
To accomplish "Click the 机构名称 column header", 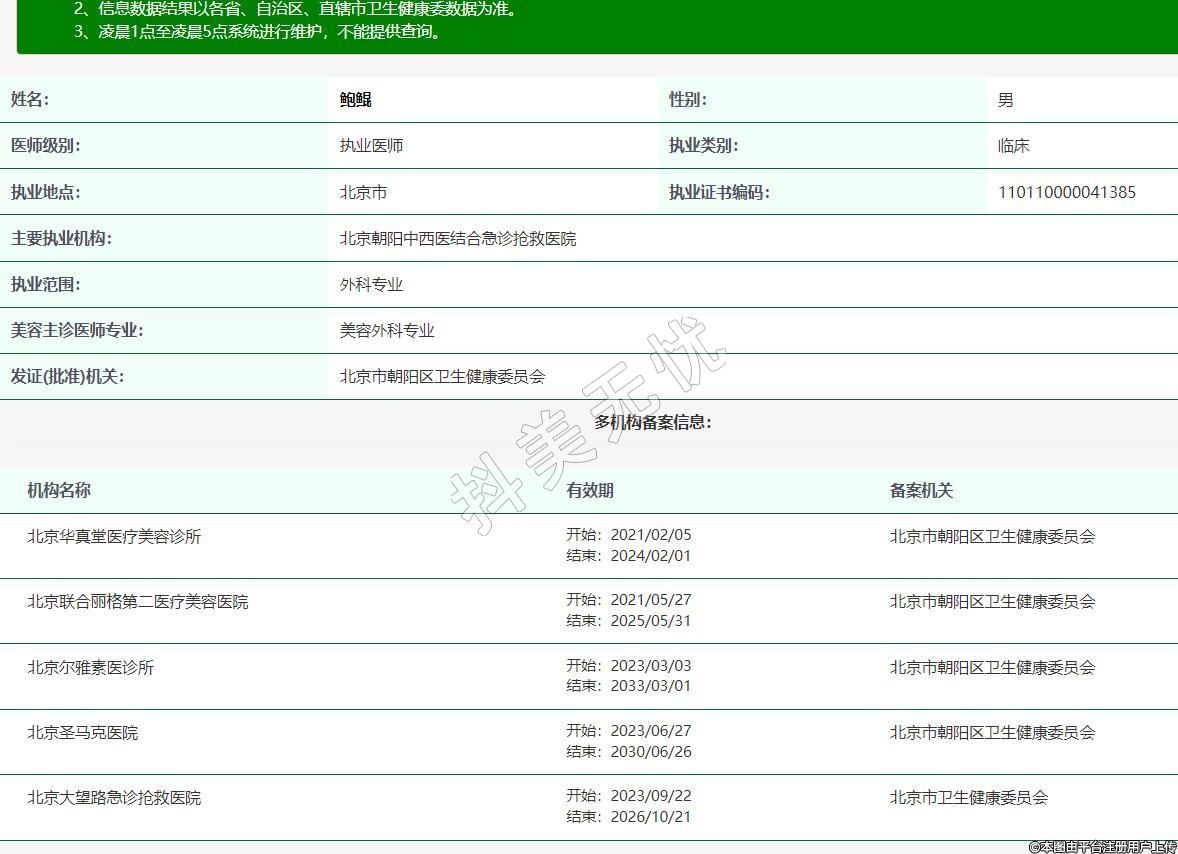I will point(59,491).
